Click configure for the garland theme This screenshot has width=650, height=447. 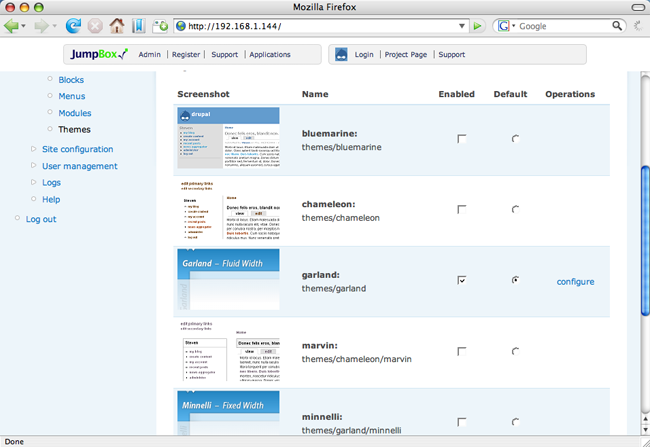(x=575, y=282)
